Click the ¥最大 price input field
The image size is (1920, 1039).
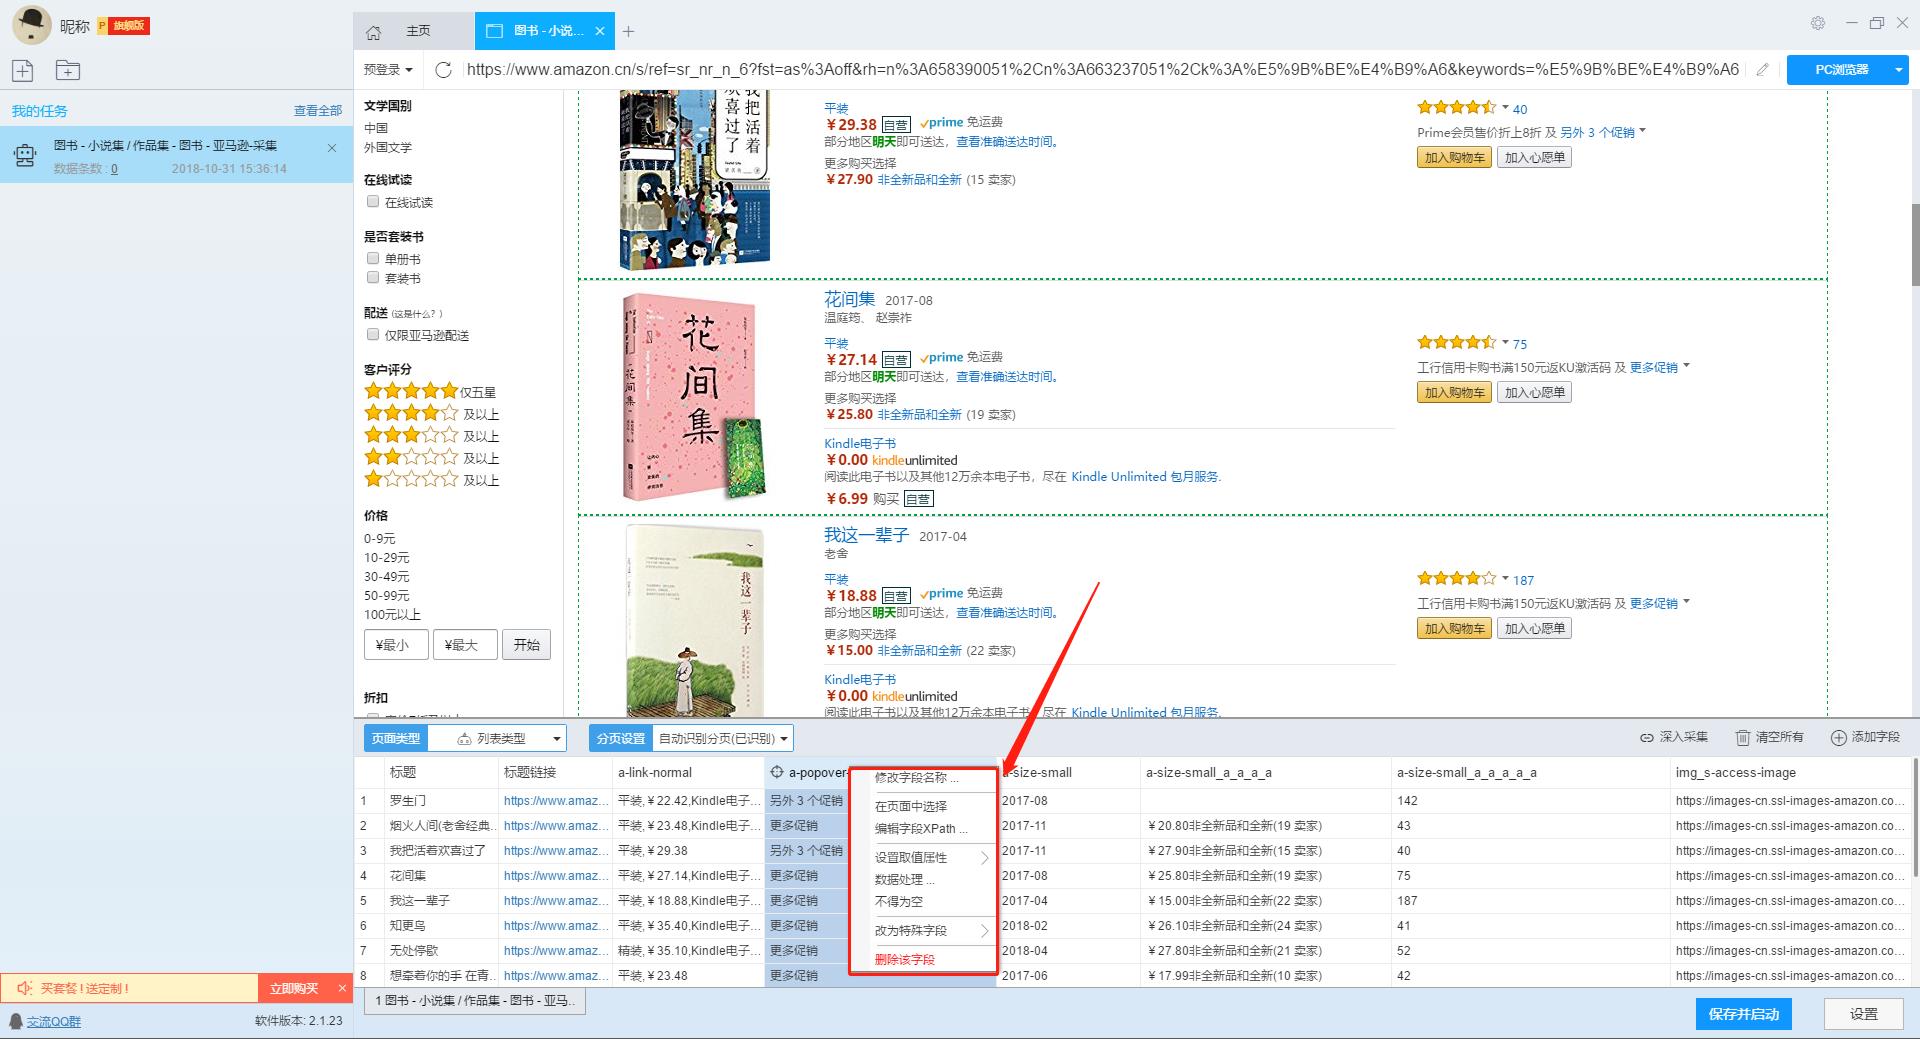(465, 645)
